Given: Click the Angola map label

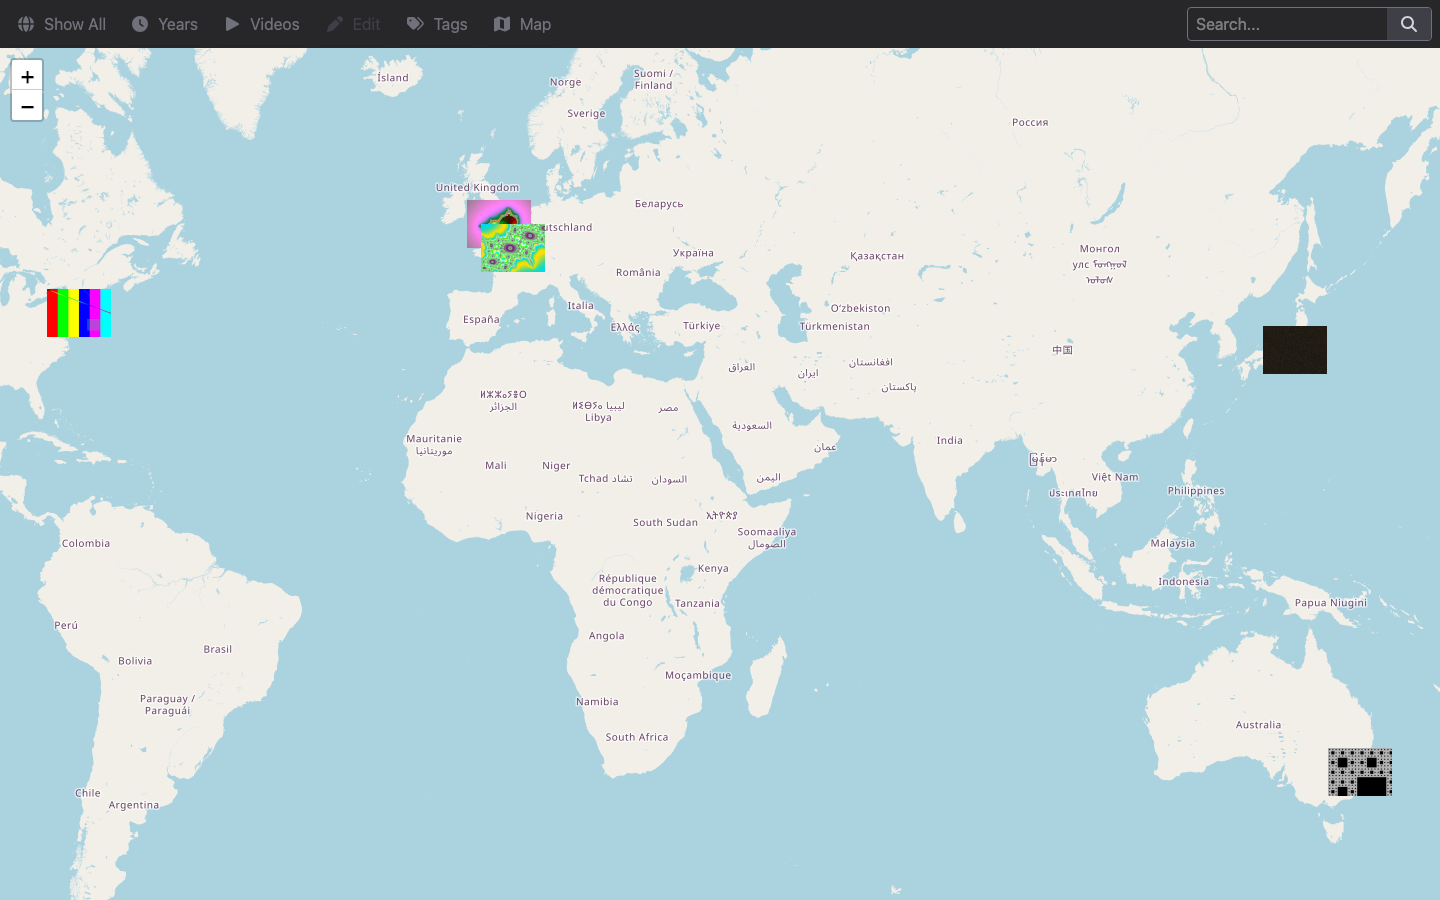Looking at the screenshot, I should [607, 636].
